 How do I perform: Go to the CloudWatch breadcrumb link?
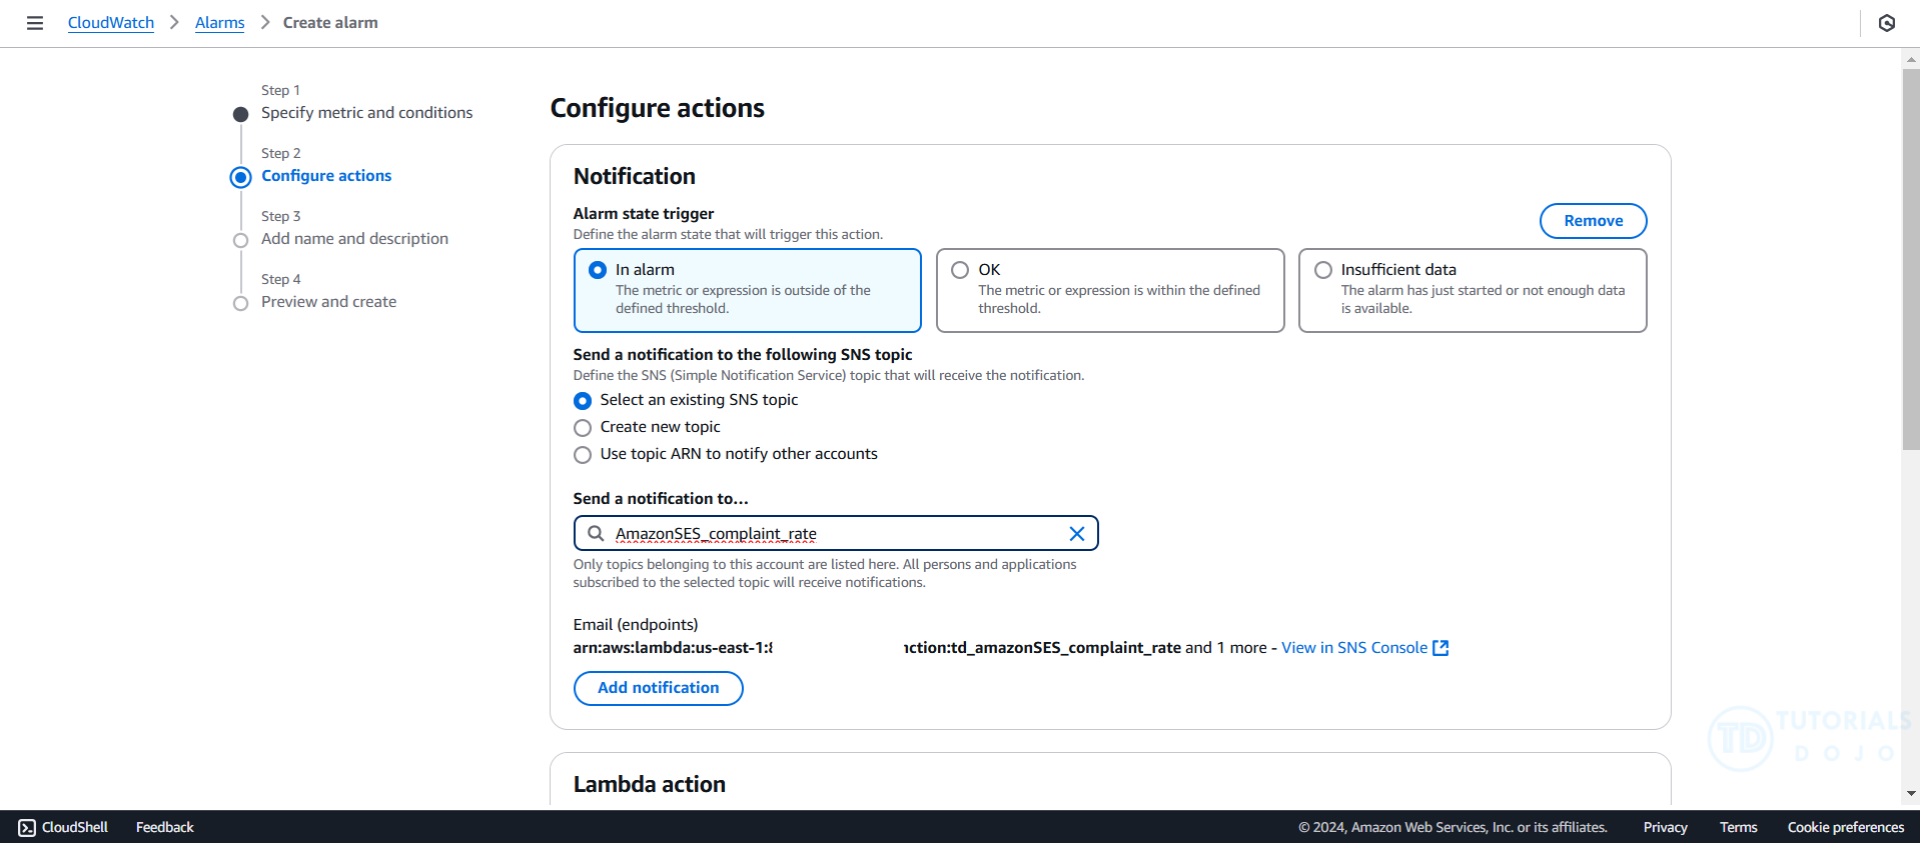111,23
